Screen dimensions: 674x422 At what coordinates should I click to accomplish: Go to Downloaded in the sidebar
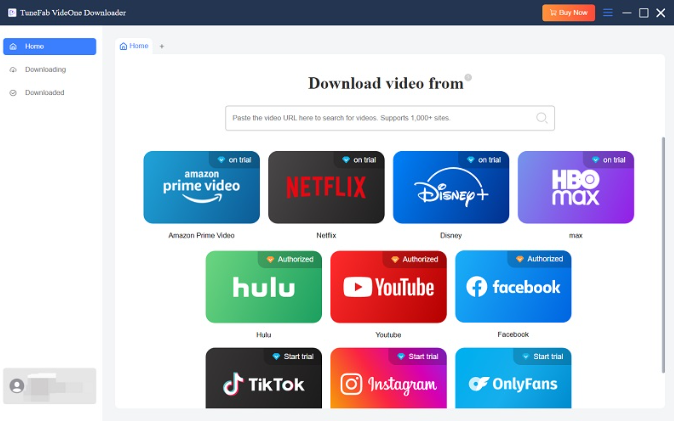click(49, 93)
